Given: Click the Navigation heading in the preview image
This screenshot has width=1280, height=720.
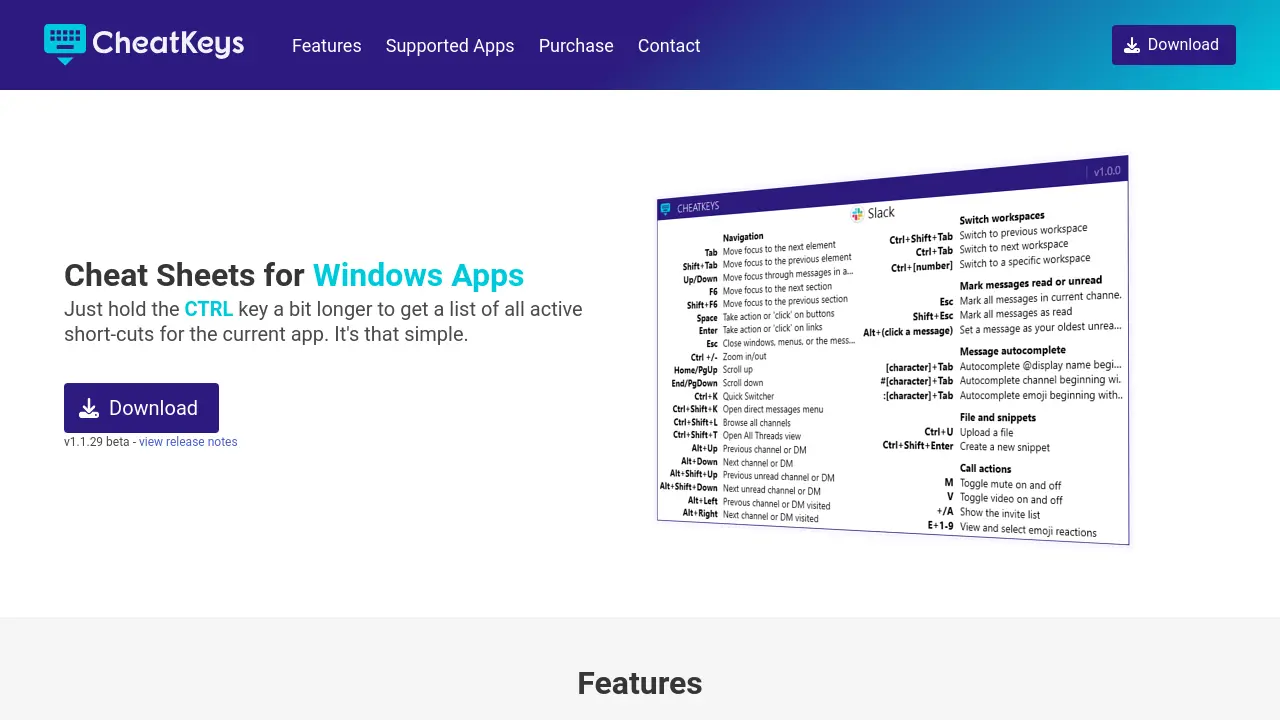Looking at the screenshot, I should pos(743,237).
